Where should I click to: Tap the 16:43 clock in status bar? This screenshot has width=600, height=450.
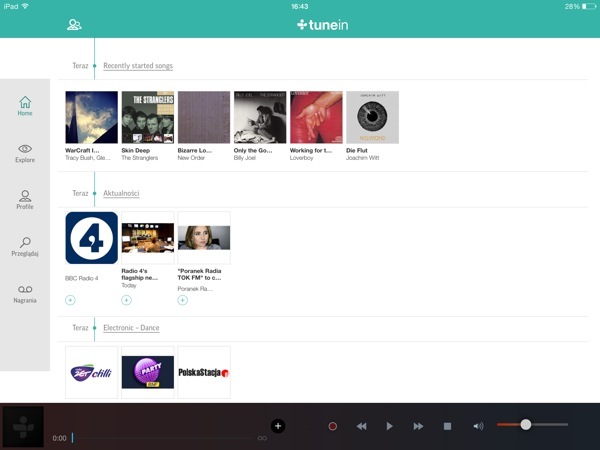tap(300, 7)
